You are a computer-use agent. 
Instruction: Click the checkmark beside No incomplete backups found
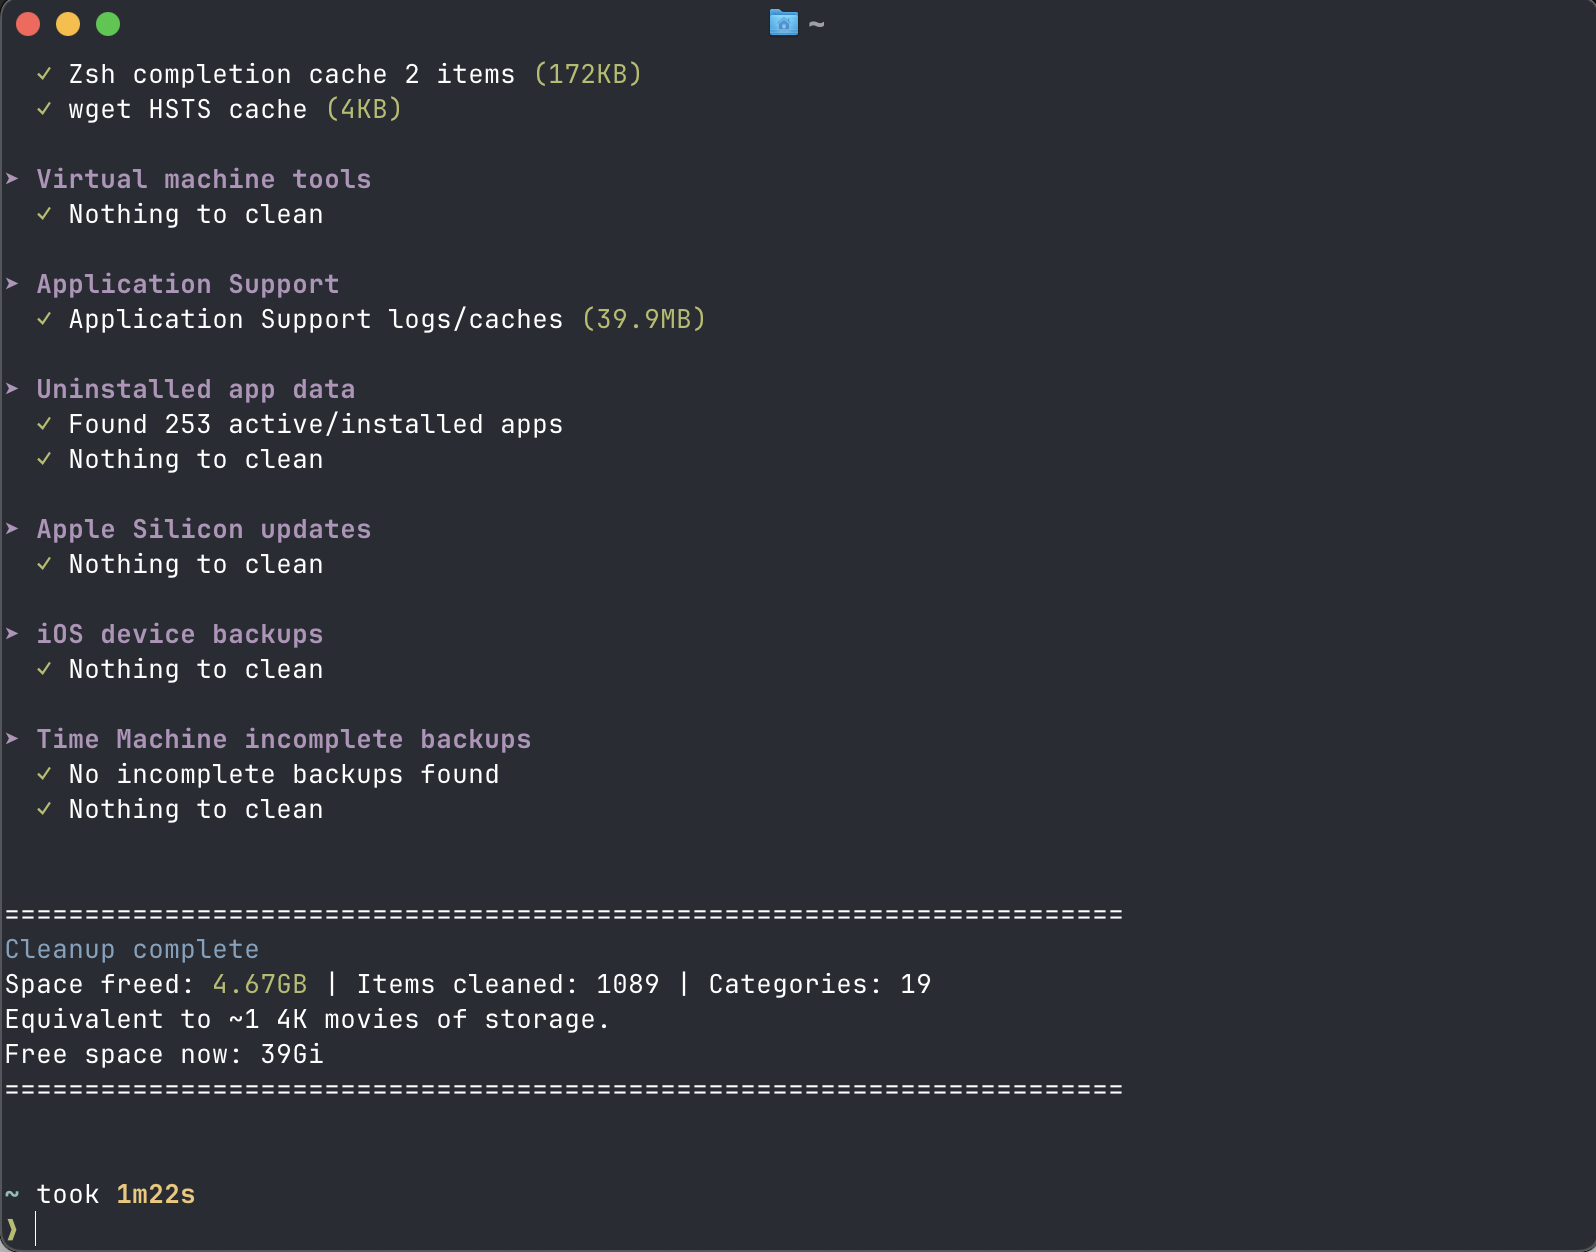(x=44, y=774)
